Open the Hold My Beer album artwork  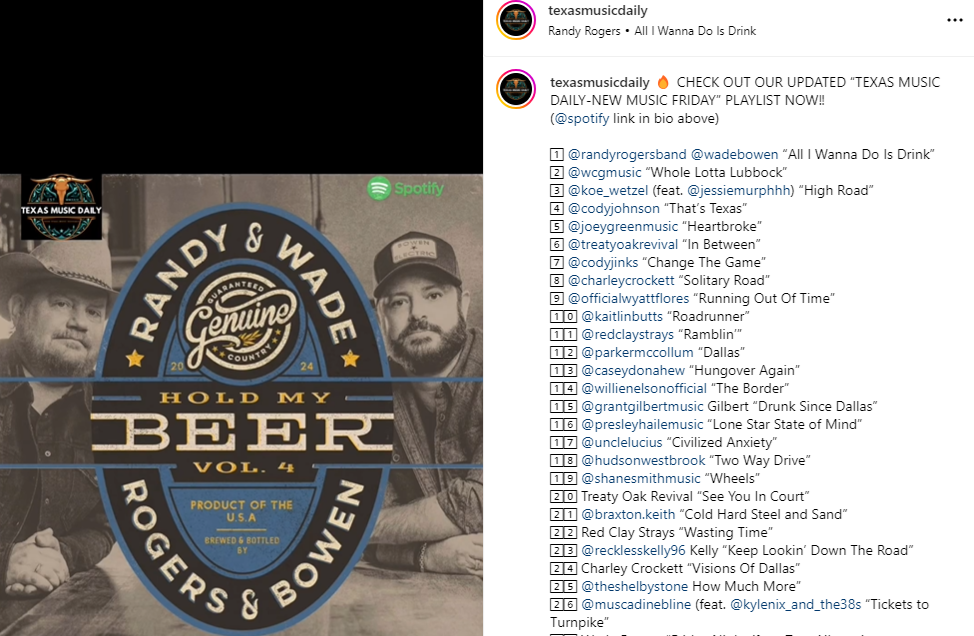(x=242, y=405)
